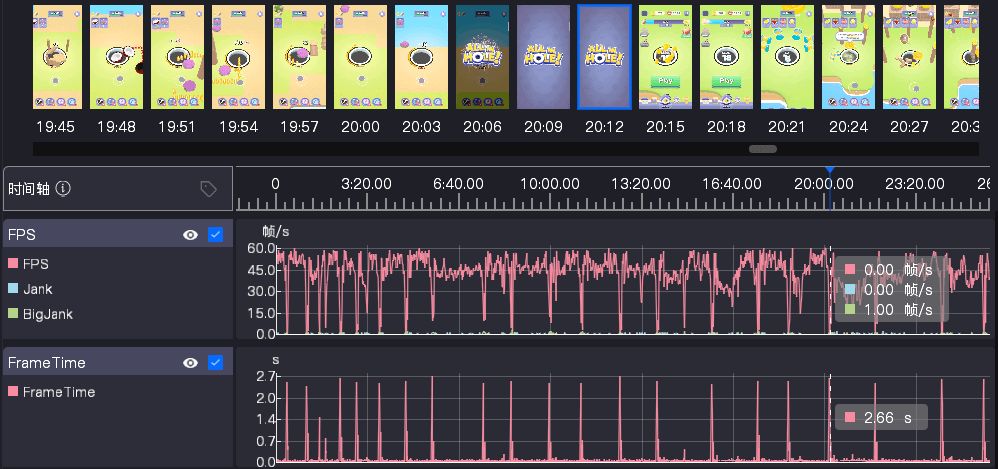This screenshot has height=469, width=998.
Task: Click the highlighted 20:12 thumbnail
Action: click(x=604, y=57)
